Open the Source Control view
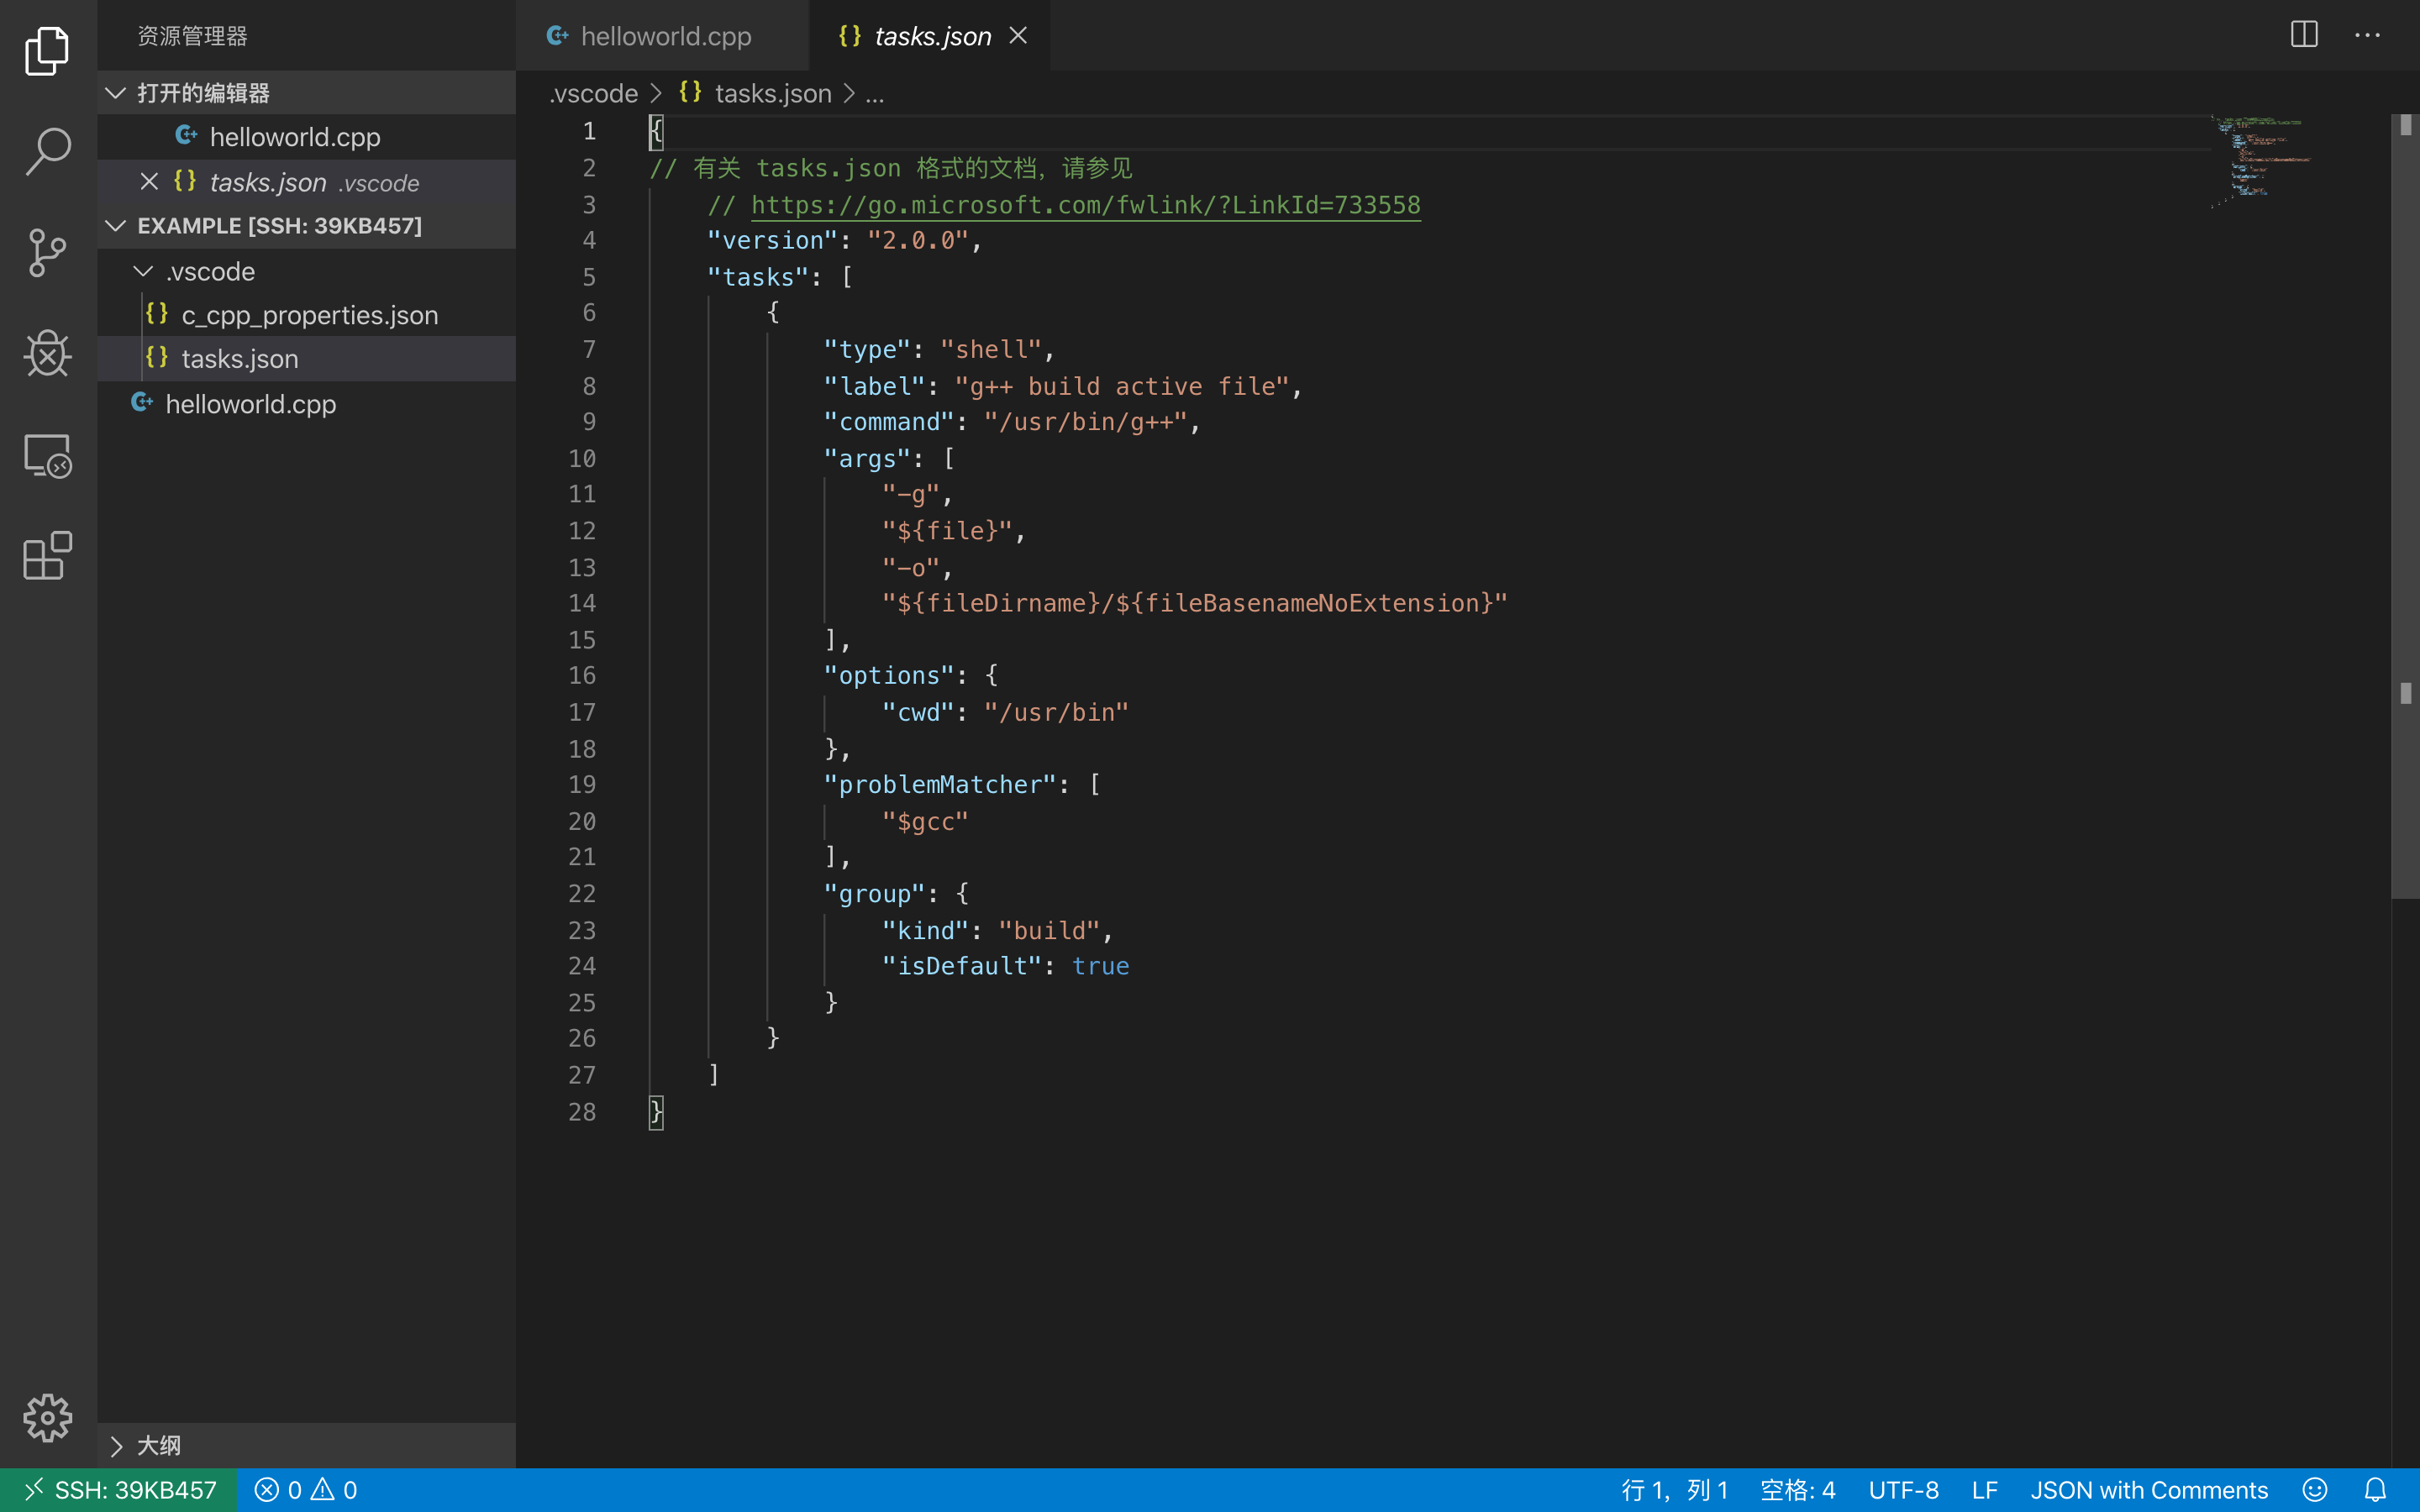The image size is (2420, 1512). [47, 252]
